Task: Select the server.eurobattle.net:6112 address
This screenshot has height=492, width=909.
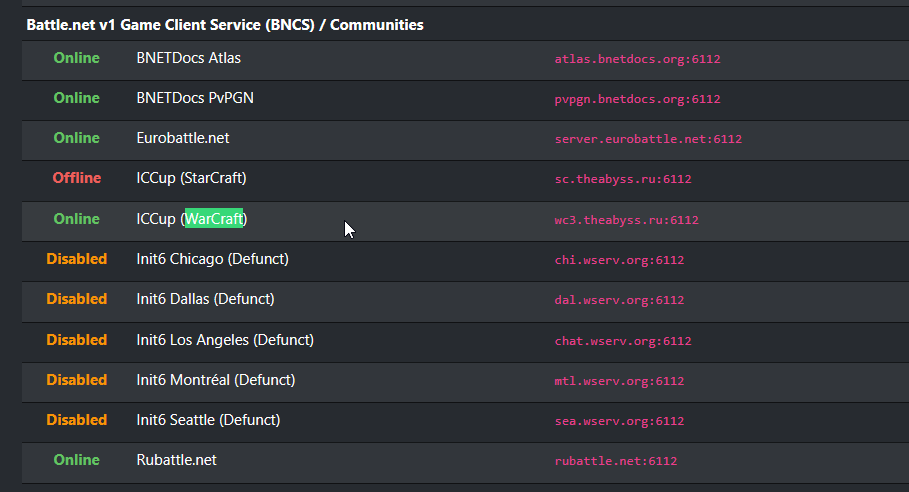Action: [648, 139]
